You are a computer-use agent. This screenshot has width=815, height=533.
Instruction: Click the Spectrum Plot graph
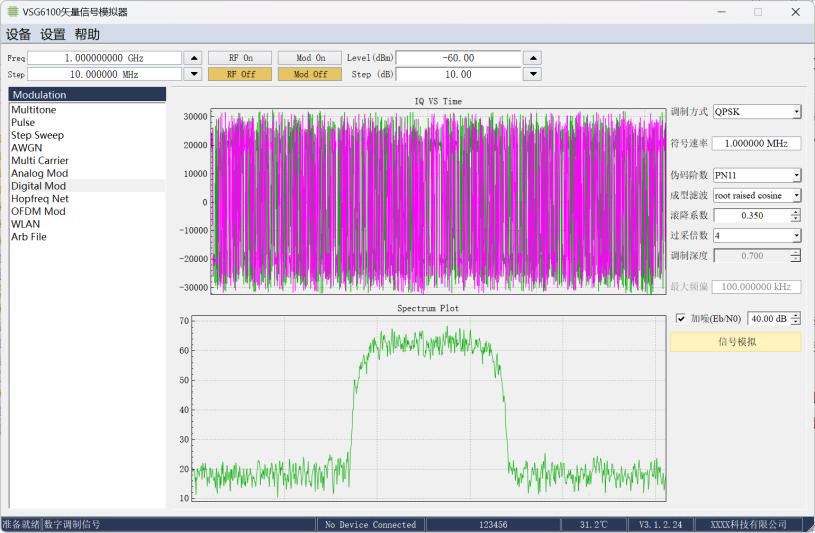(x=429, y=408)
